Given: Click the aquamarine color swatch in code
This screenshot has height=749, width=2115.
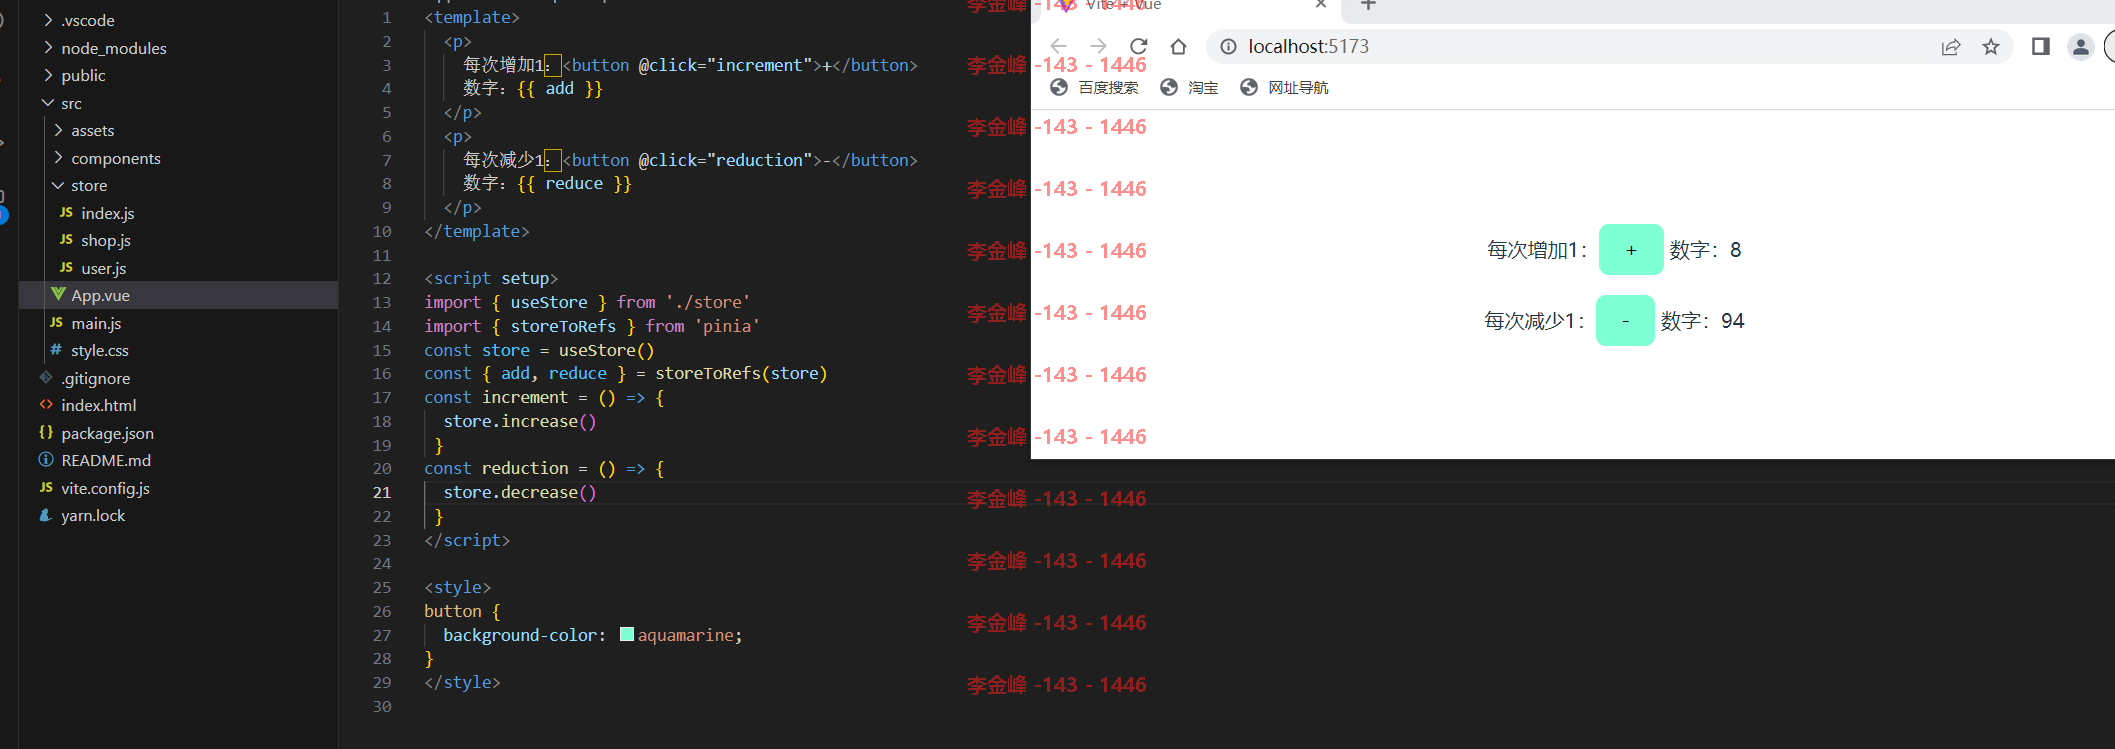Looking at the screenshot, I should [627, 634].
